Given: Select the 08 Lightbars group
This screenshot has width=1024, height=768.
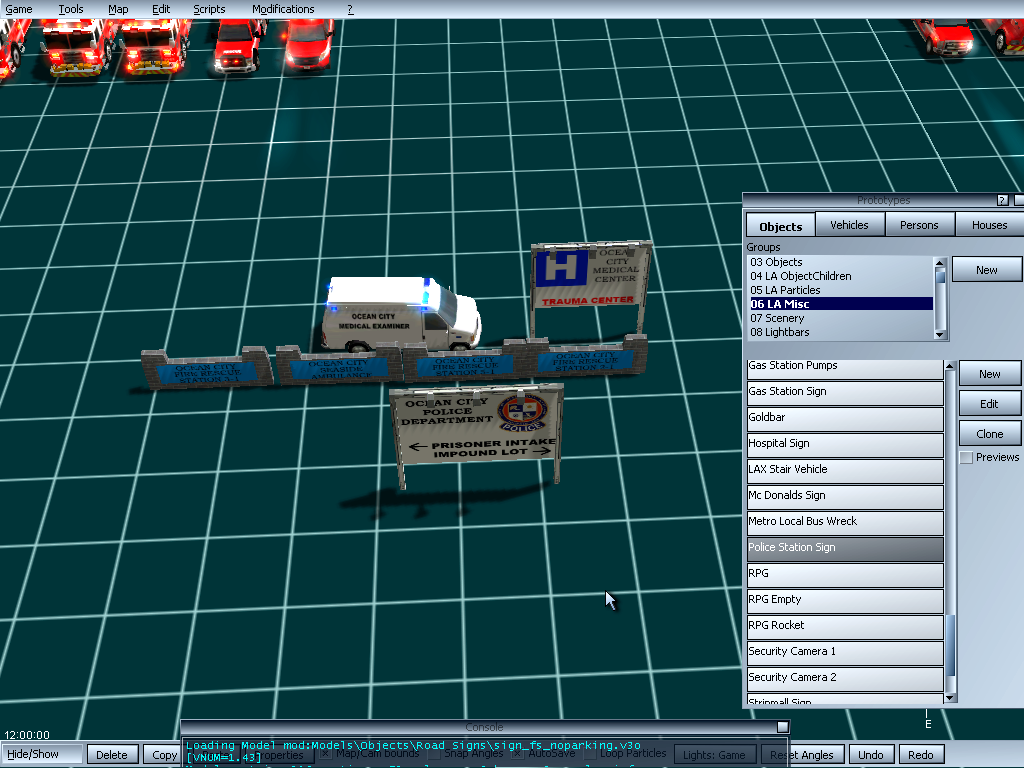Looking at the screenshot, I should pyautogui.click(x=841, y=332).
